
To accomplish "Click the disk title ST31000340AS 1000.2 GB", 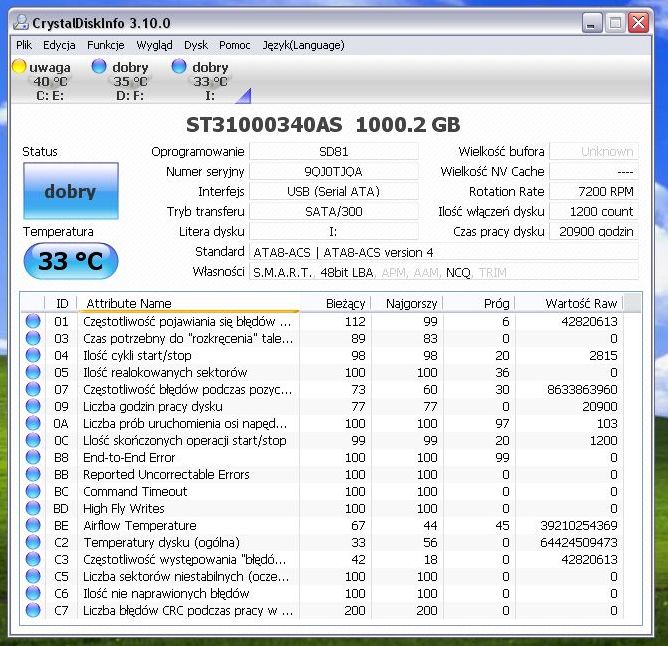I will [323, 125].
